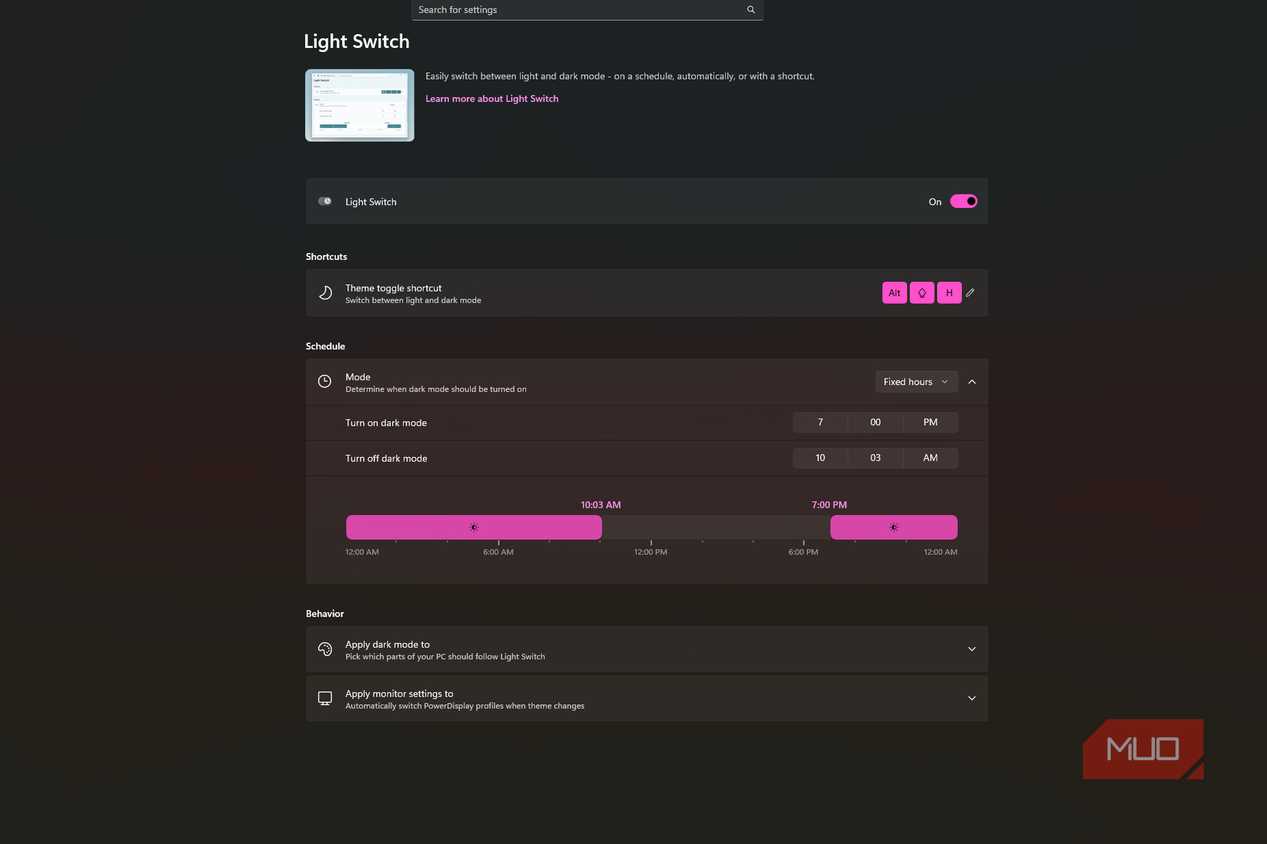Expand the Apply monitor settings to section
Image resolution: width=1267 pixels, height=844 pixels.
(x=972, y=698)
